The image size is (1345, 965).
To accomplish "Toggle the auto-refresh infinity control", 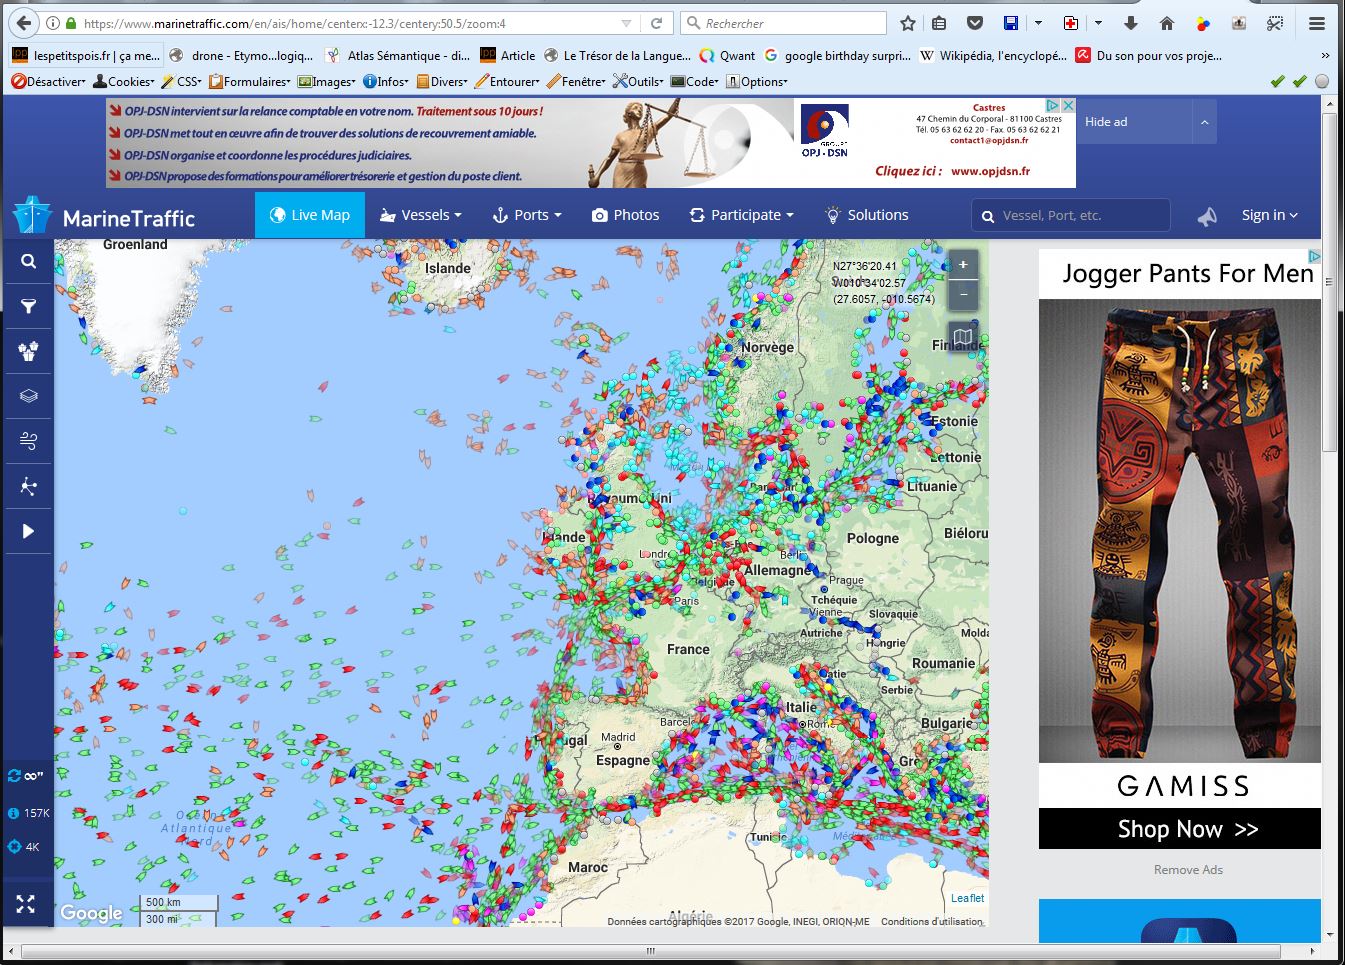I will point(27,776).
